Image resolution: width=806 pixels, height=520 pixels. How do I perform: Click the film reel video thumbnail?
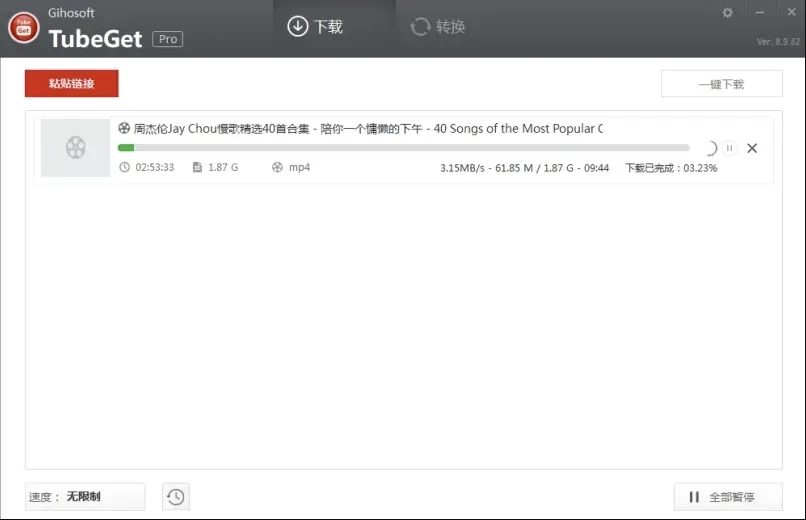click(75, 148)
